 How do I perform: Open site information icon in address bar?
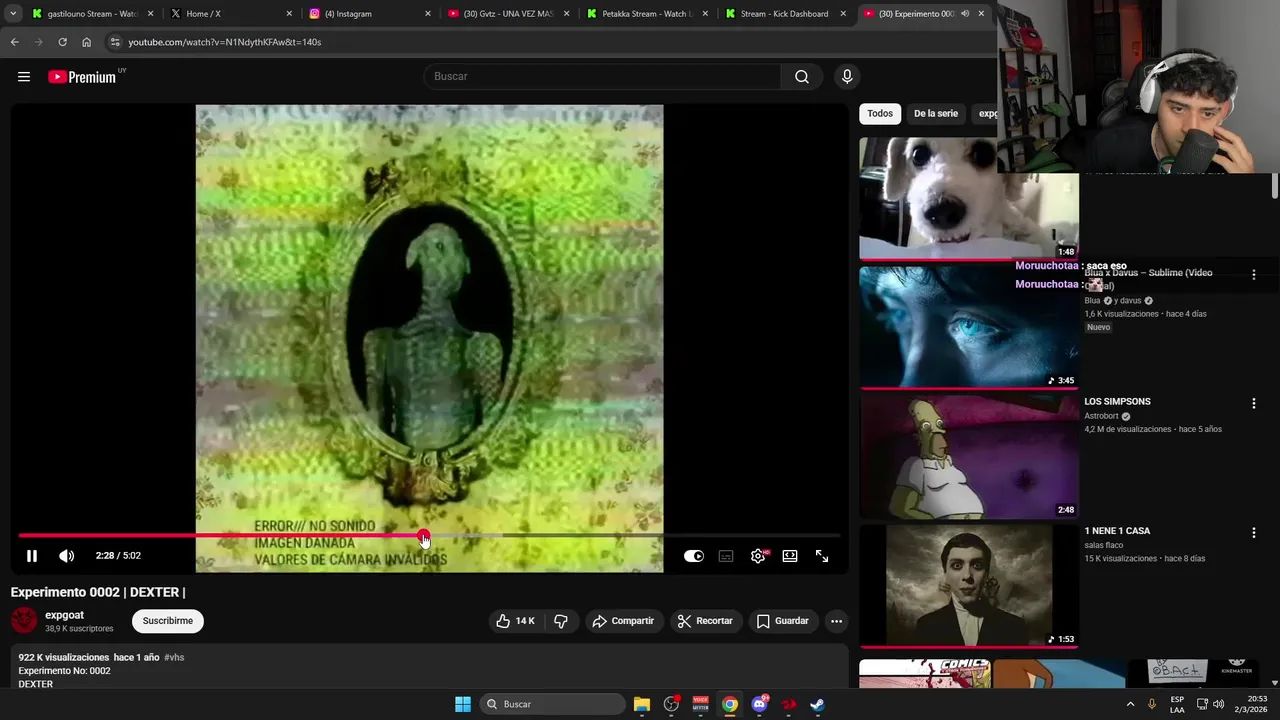click(x=114, y=42)
